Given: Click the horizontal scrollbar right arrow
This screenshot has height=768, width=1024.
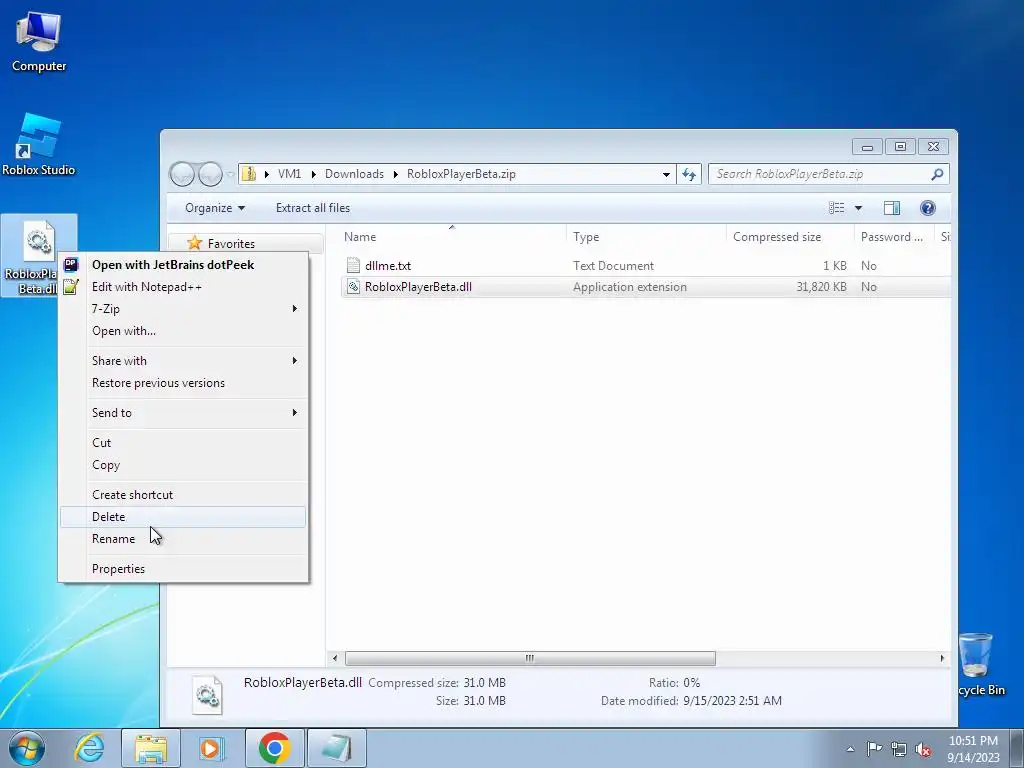Looking at the screenshot, I should click(x=942, y=658).
